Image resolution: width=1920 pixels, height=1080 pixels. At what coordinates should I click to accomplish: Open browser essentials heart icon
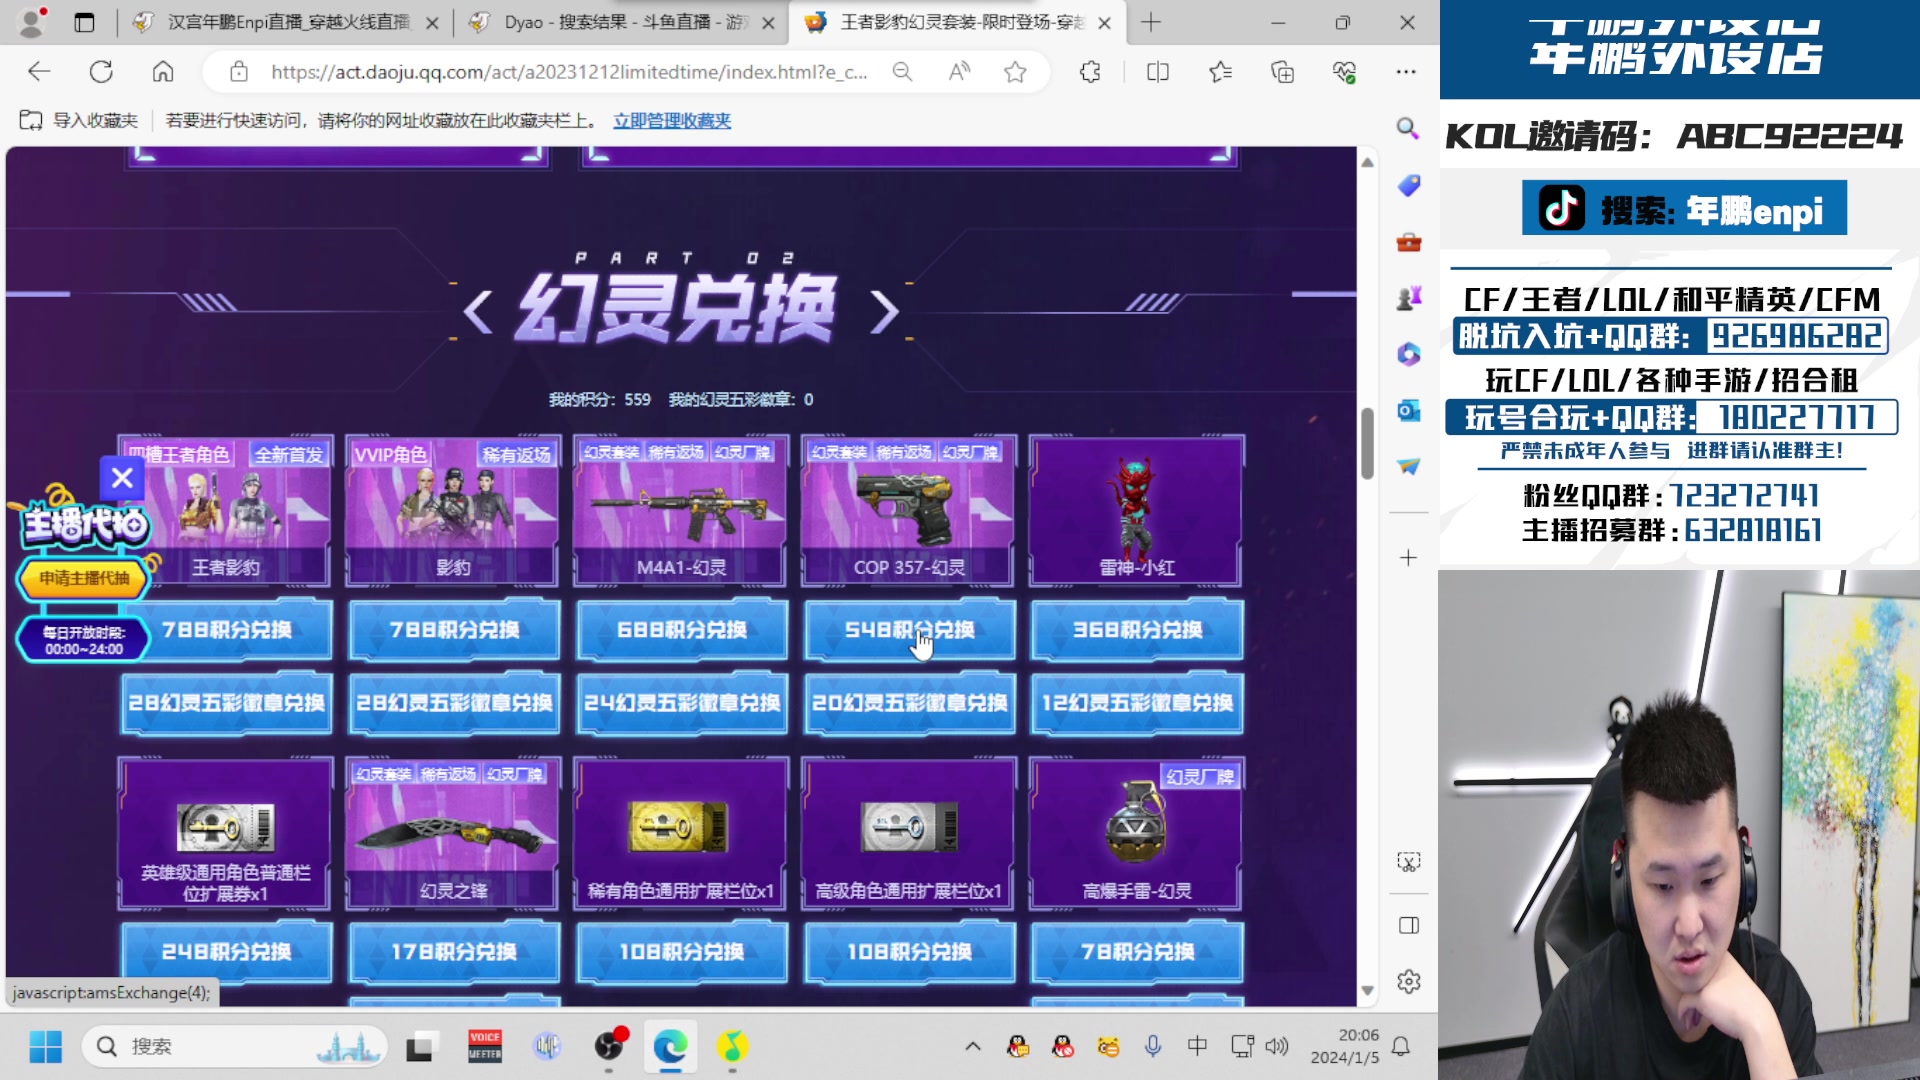(x=1344, y=71)
